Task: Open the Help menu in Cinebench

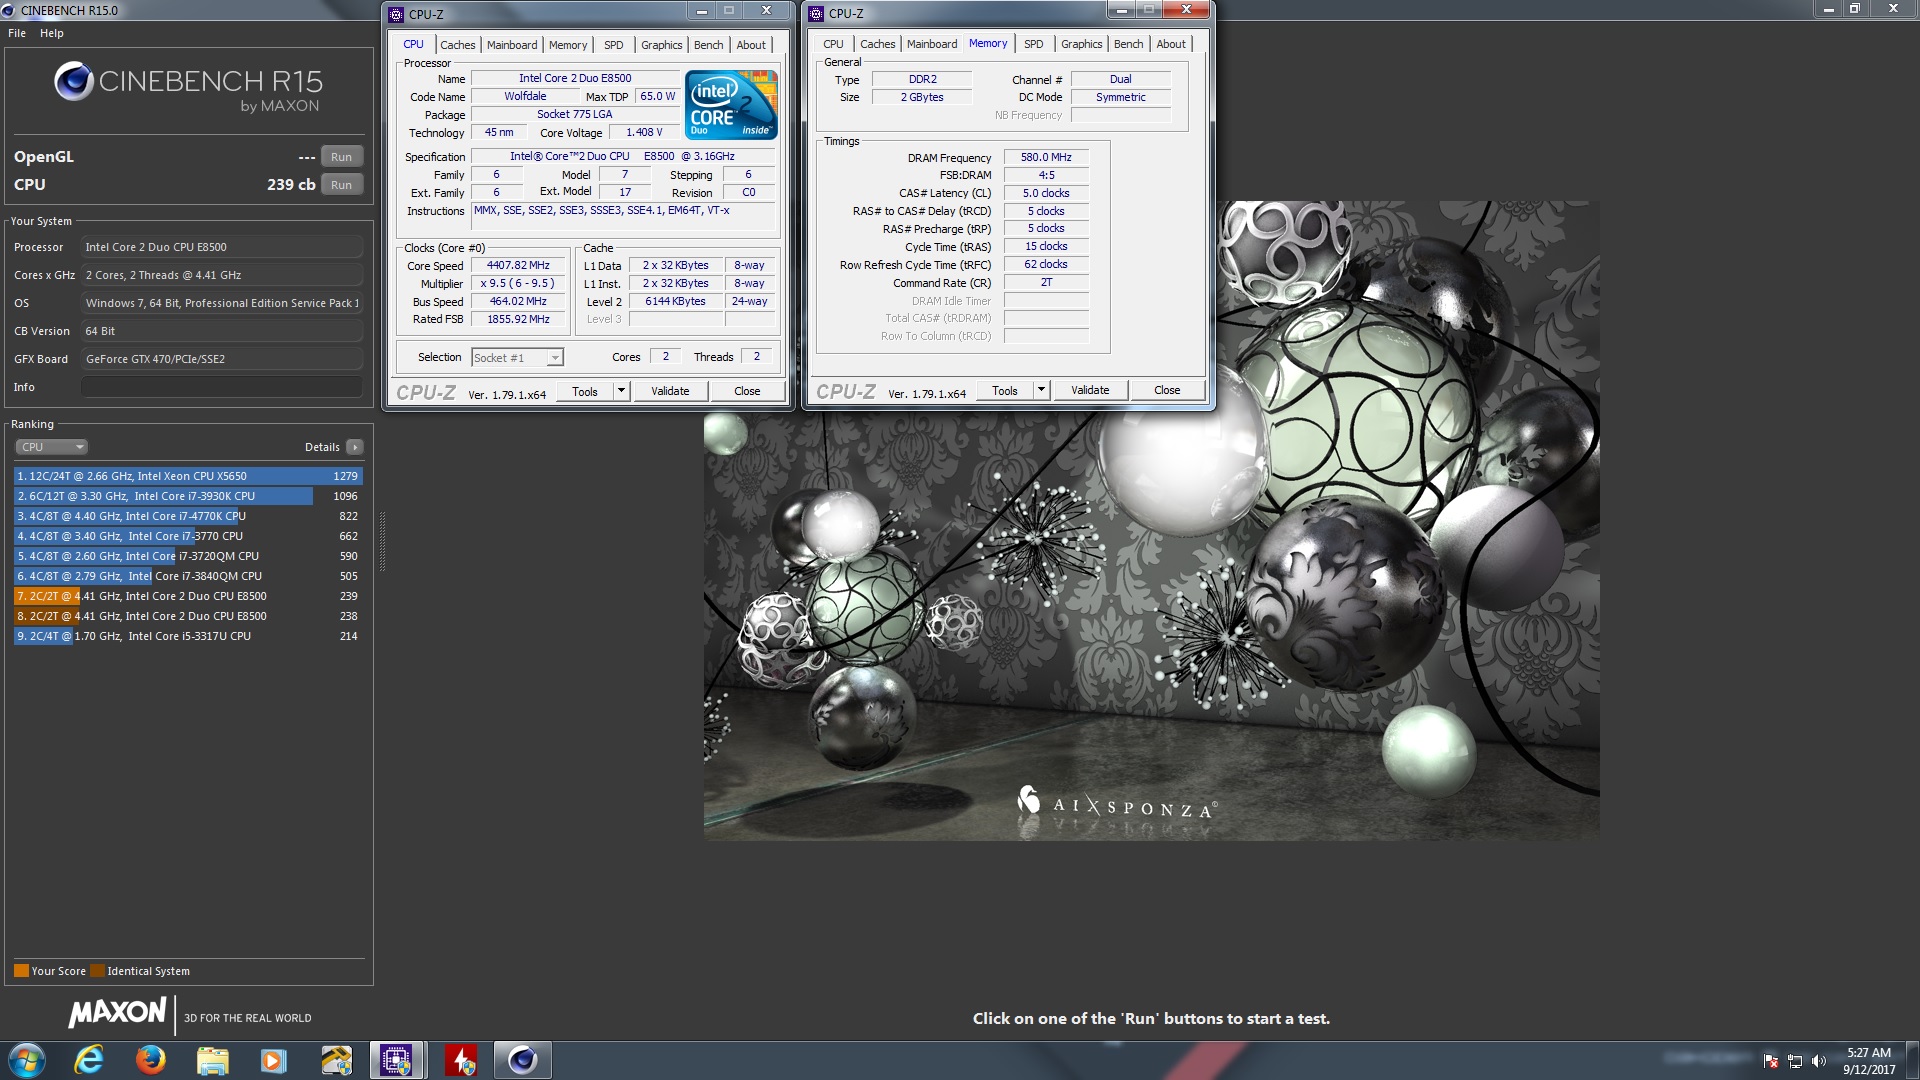Action: click(x=52, y=33)
